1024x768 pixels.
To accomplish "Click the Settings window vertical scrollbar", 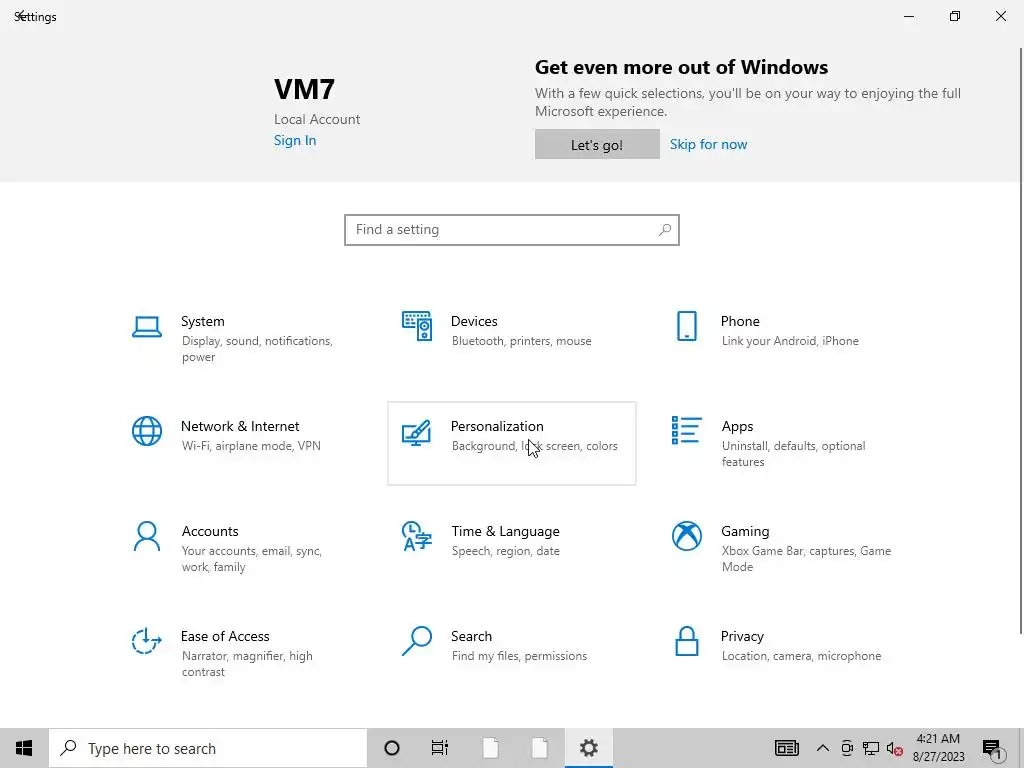I will (1020, 340).
